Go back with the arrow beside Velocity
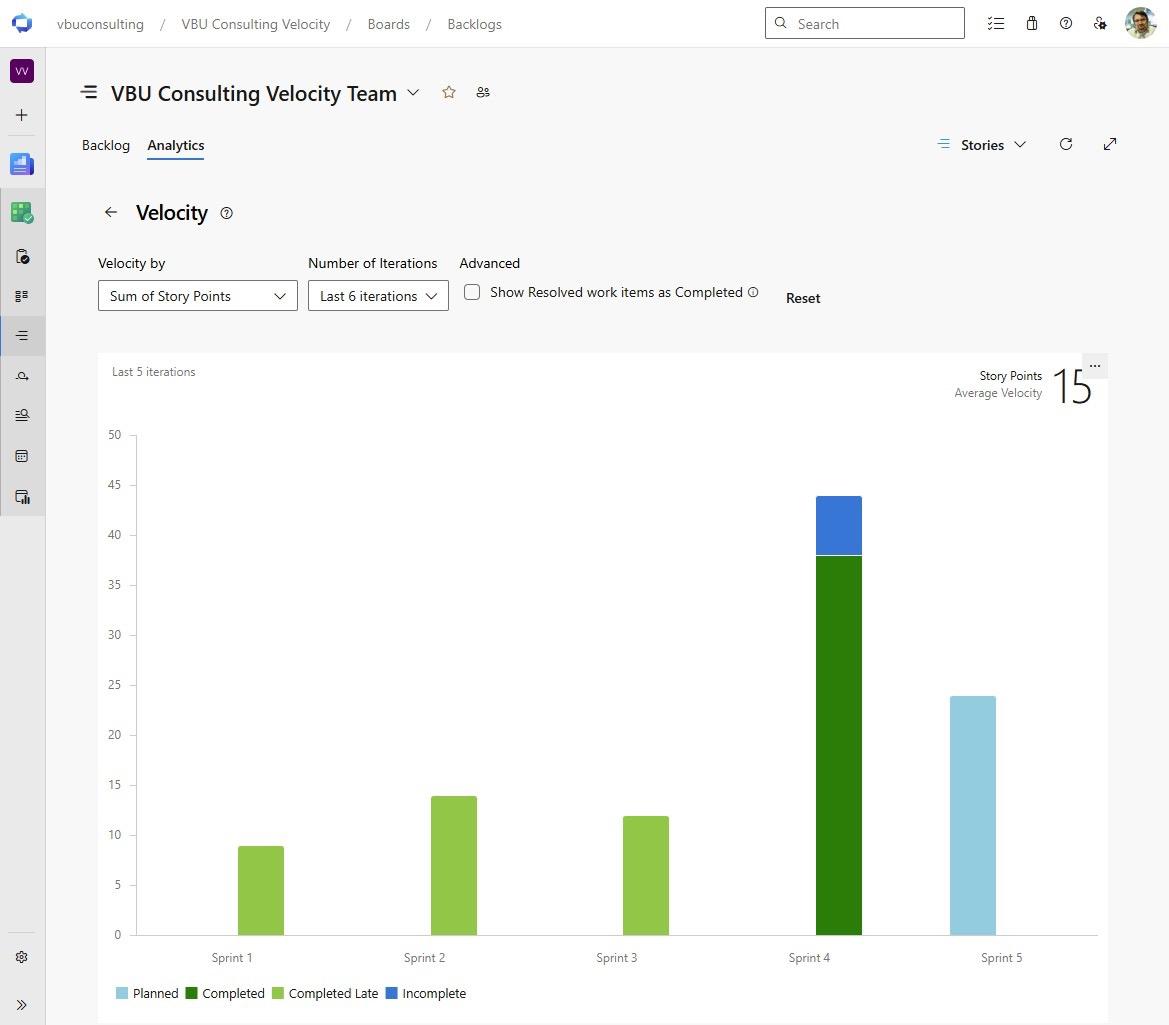Image resolution: width=1169 pixels, height=1025 pixels. [x=110, y=212]
